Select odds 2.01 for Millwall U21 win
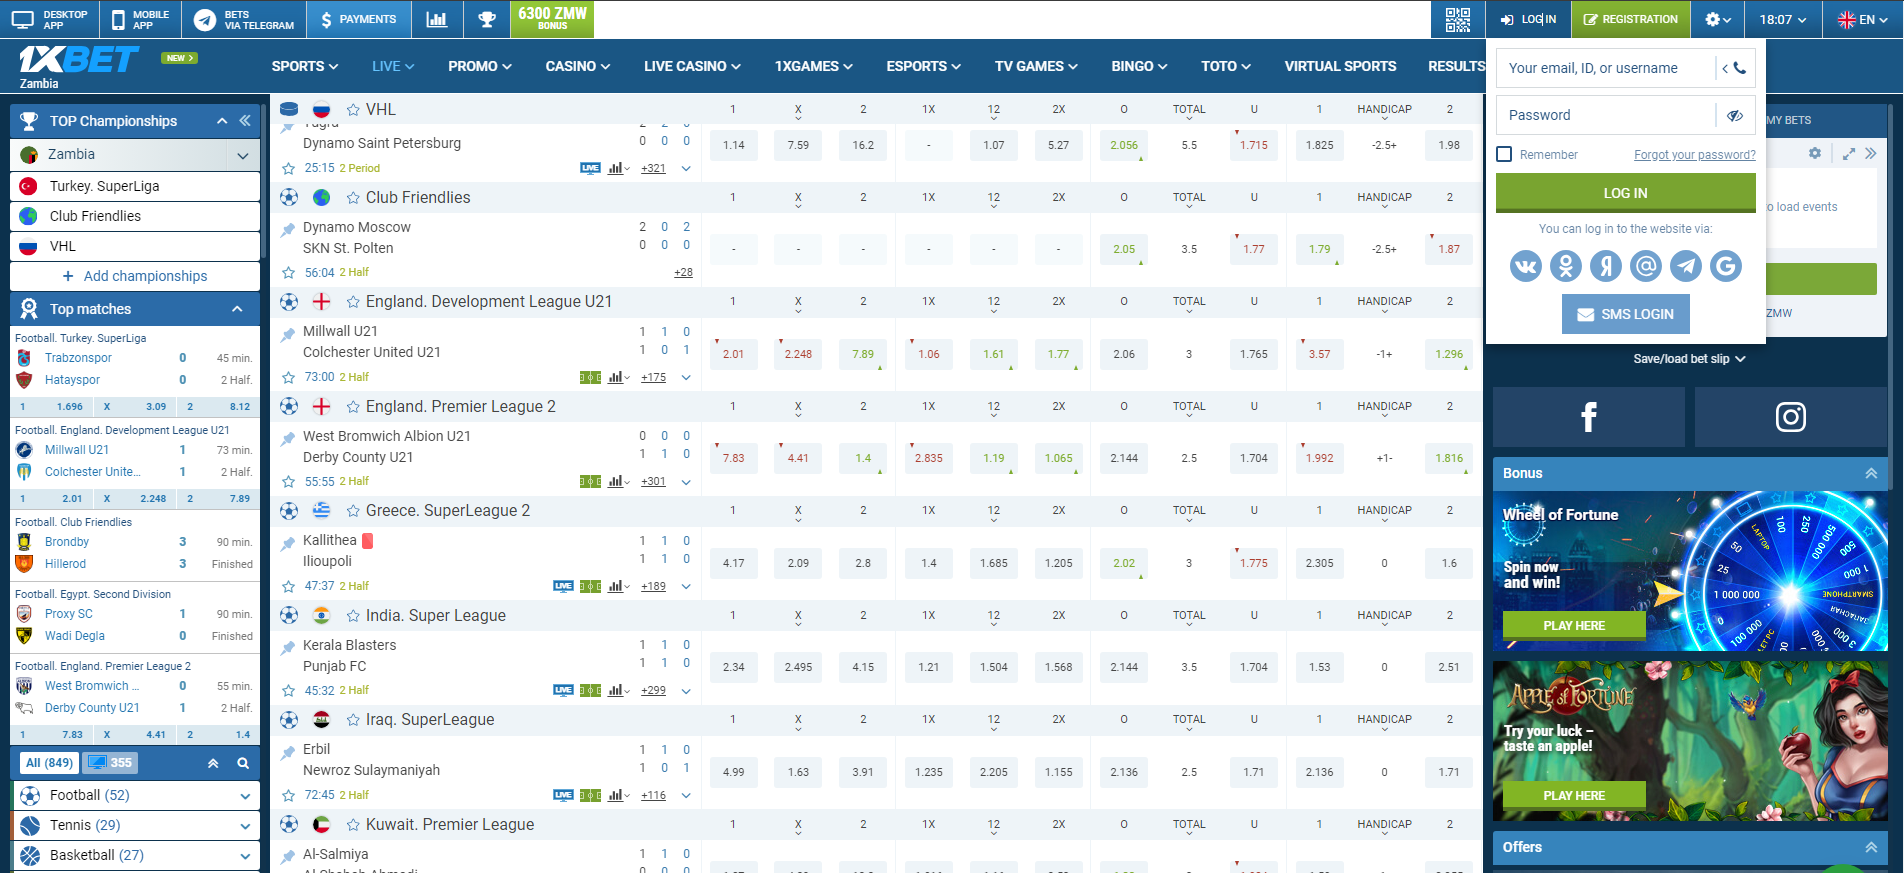Viewport: 1904px width, 873px height. pos(733,354)
